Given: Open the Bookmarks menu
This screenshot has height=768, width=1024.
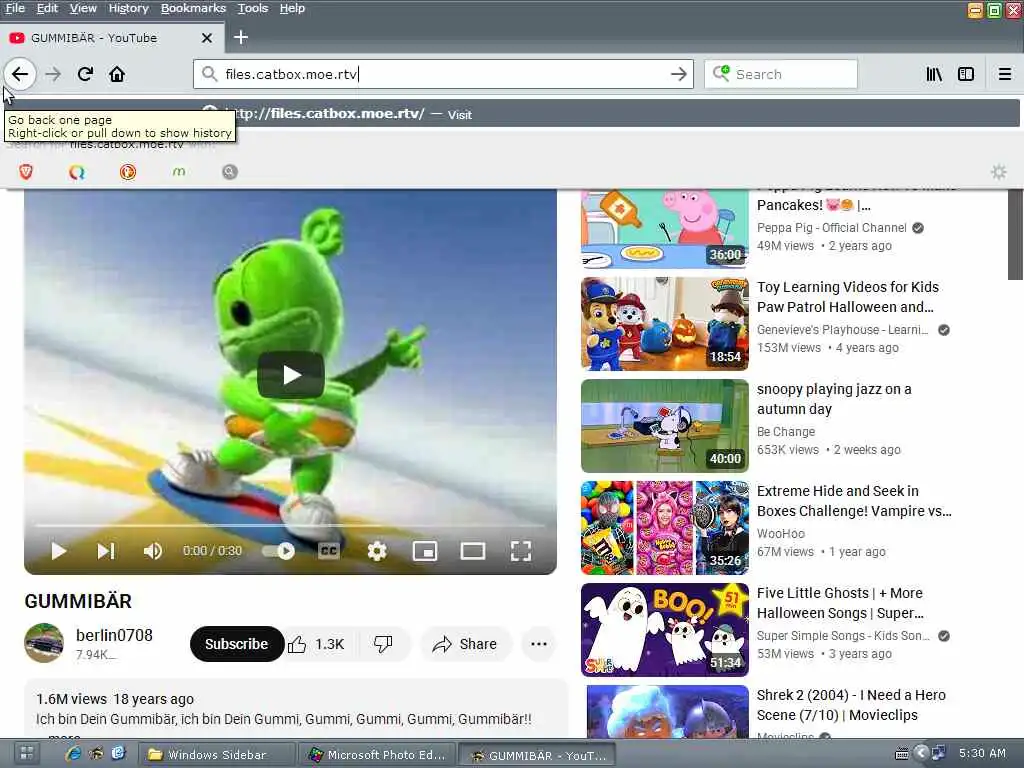Looking at the screenshot, I should [x=193, y=8].
